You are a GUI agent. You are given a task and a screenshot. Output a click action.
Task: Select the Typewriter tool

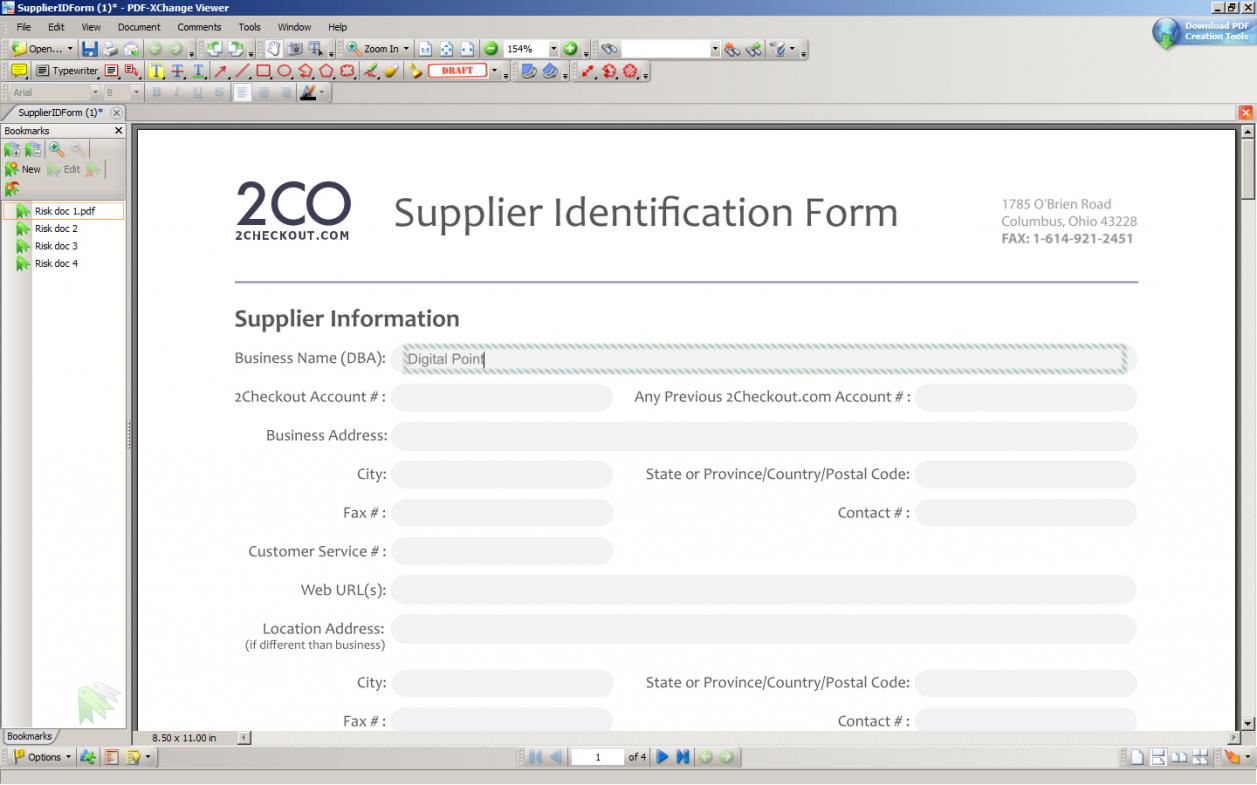66,71
